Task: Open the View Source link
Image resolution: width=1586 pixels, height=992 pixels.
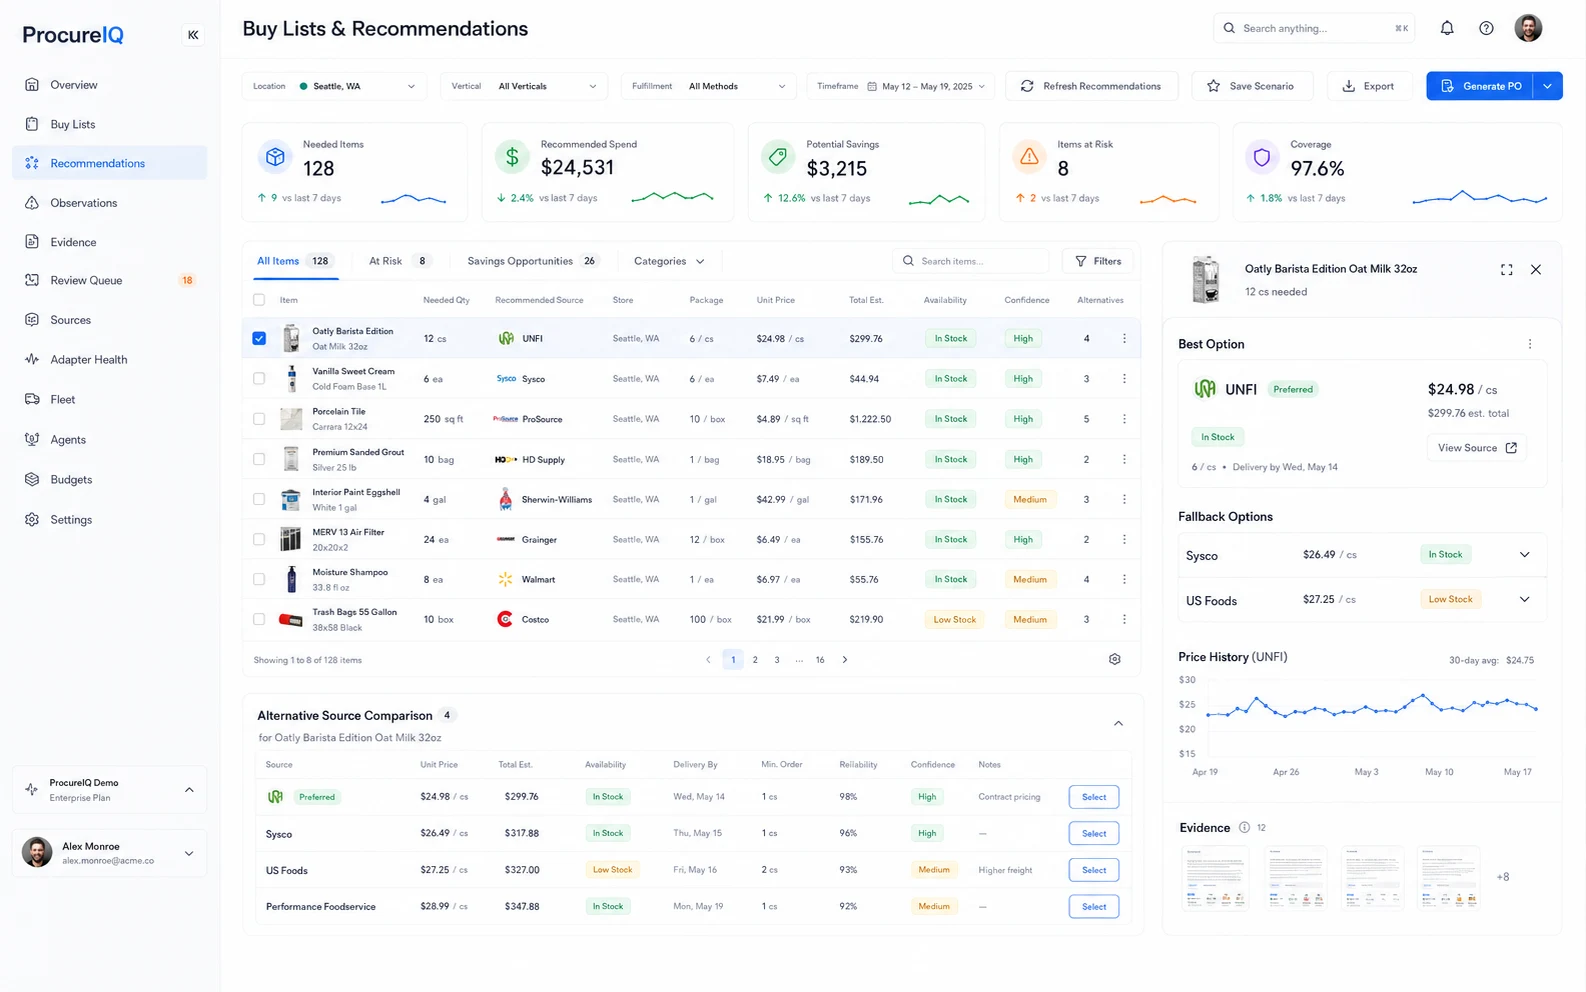Action: click(1477, 448)
